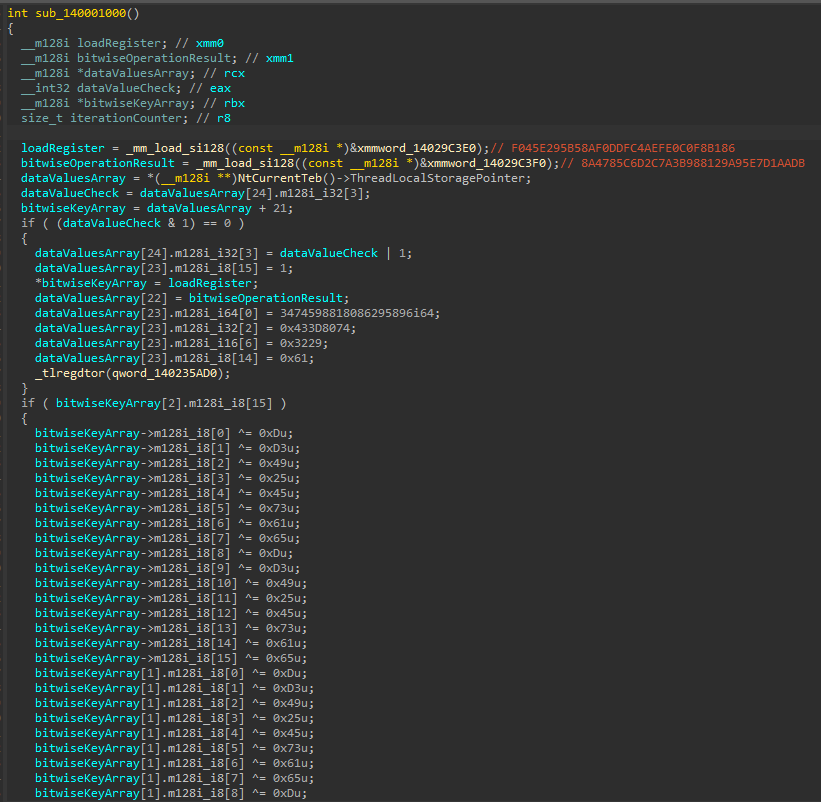Select the bitwiseKeyArray->m128i_i8[10] ^= 0x49u line
This screenshot has width=821, height=802.
pos(171,583)
